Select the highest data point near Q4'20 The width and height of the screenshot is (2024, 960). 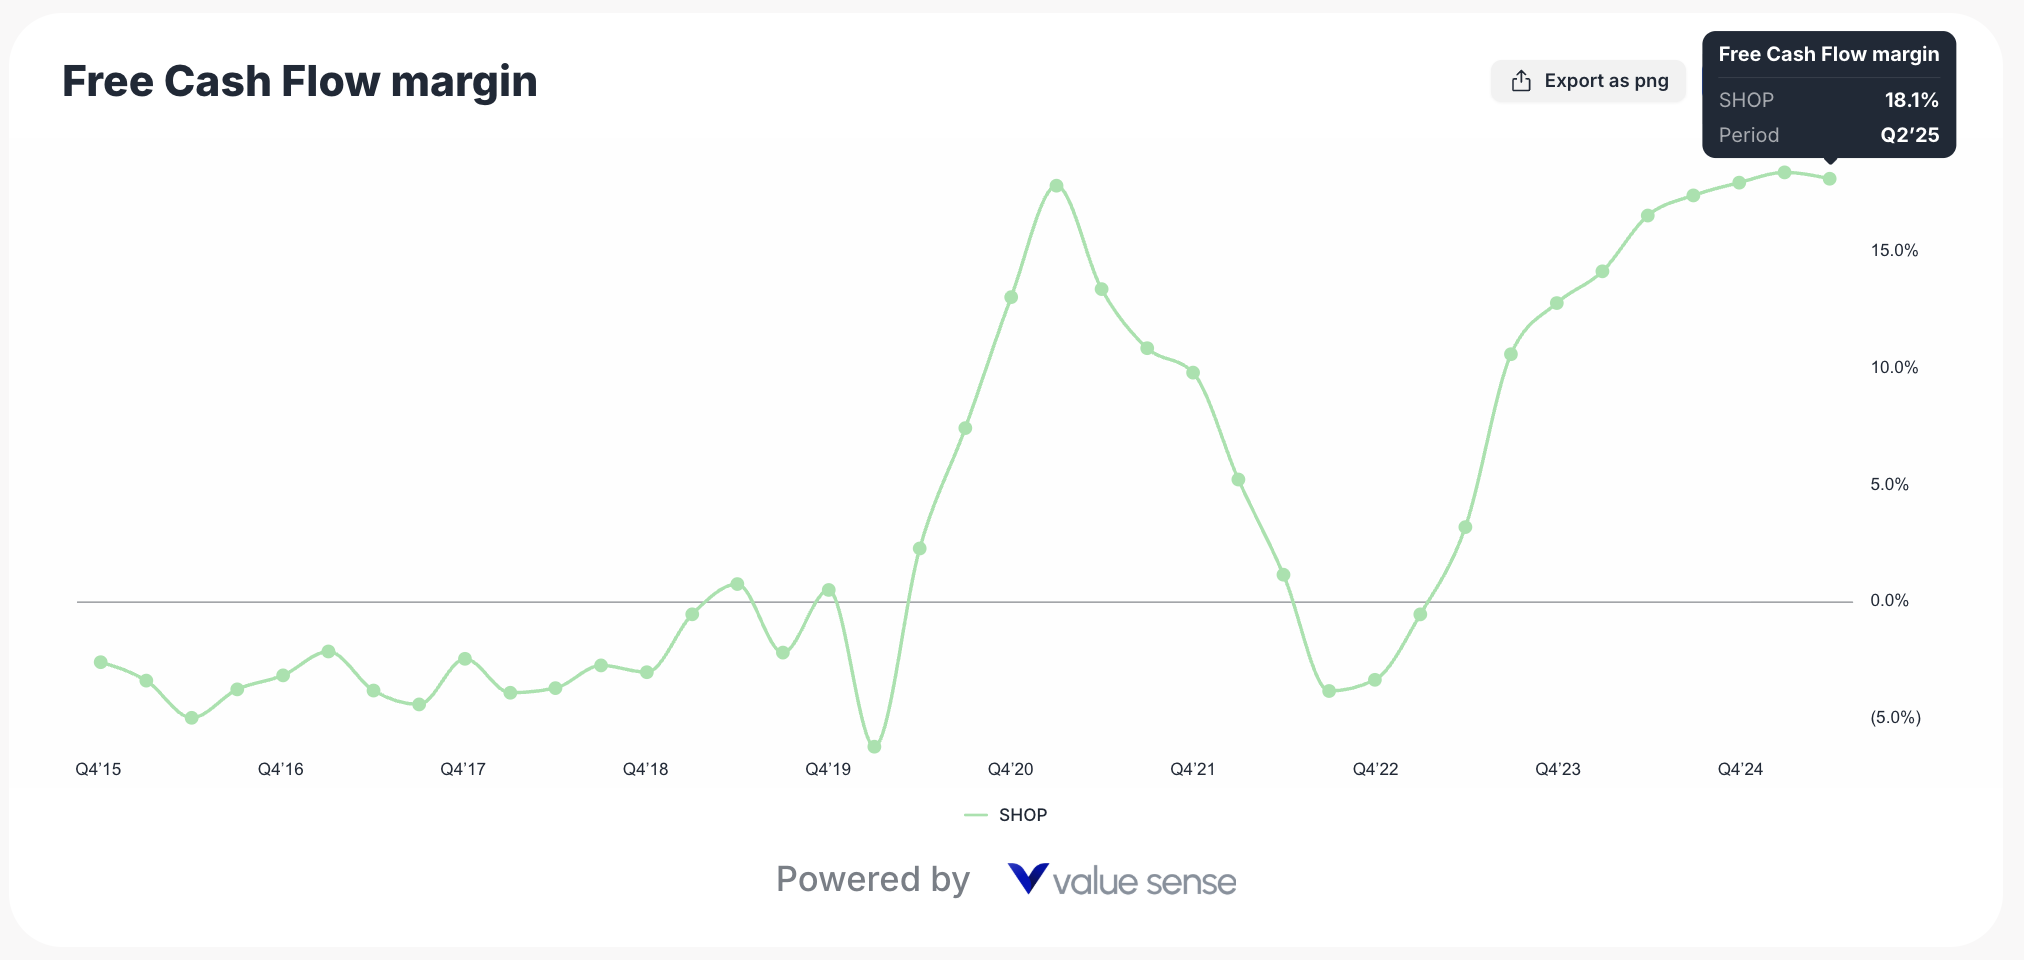(1056, 185)
